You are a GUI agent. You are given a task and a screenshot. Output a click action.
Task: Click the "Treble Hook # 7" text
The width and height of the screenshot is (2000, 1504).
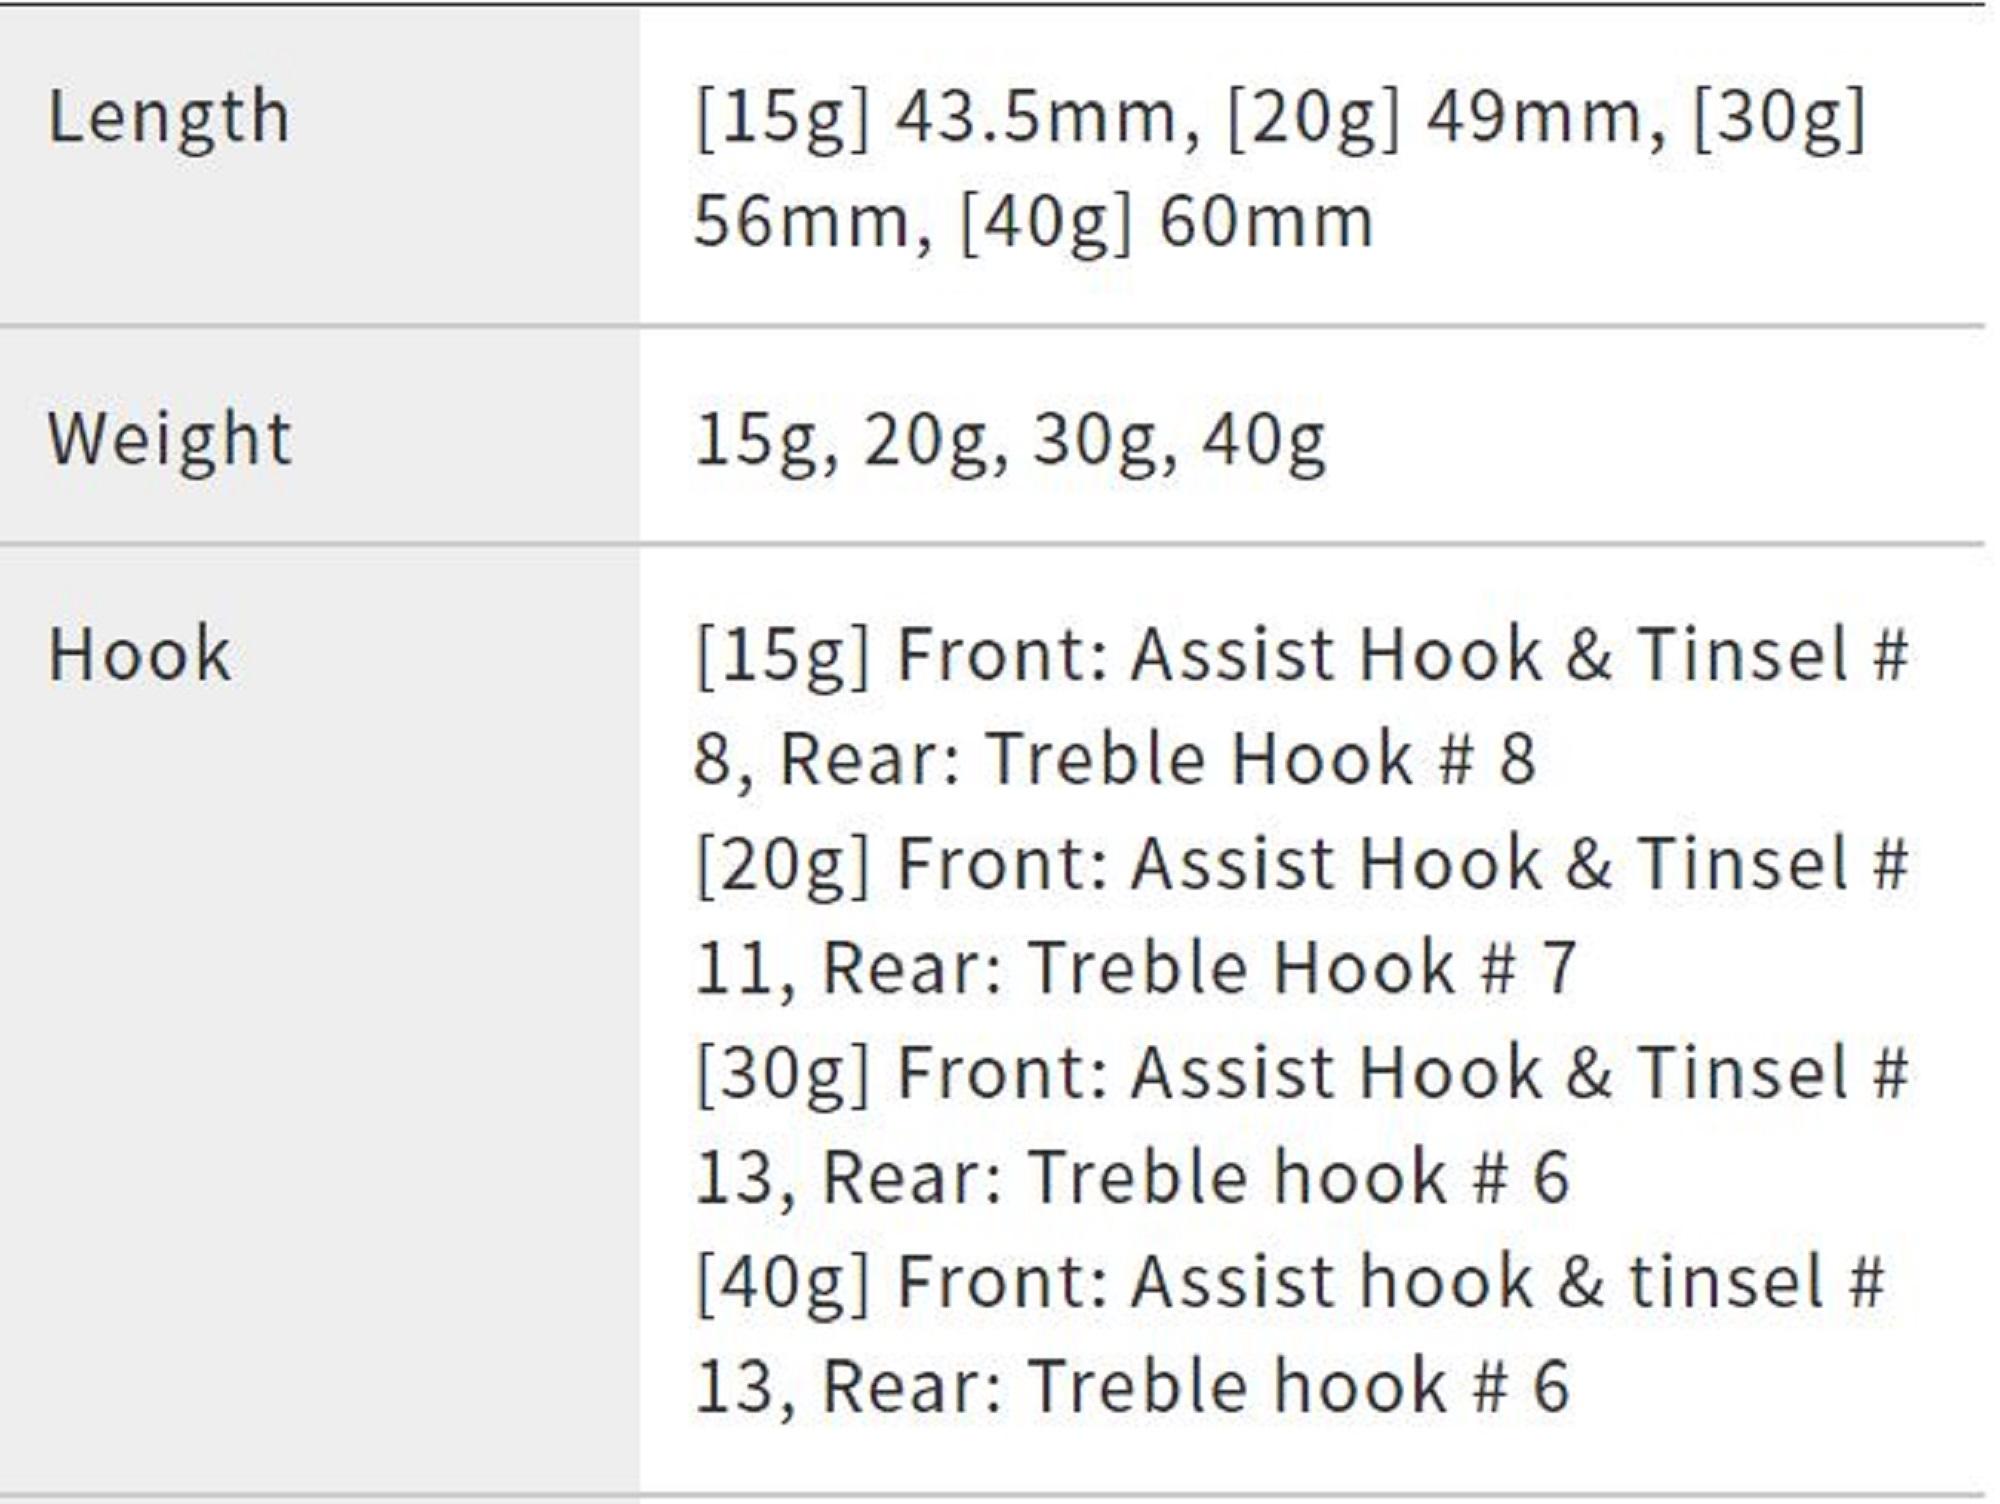click(1302, 968)
